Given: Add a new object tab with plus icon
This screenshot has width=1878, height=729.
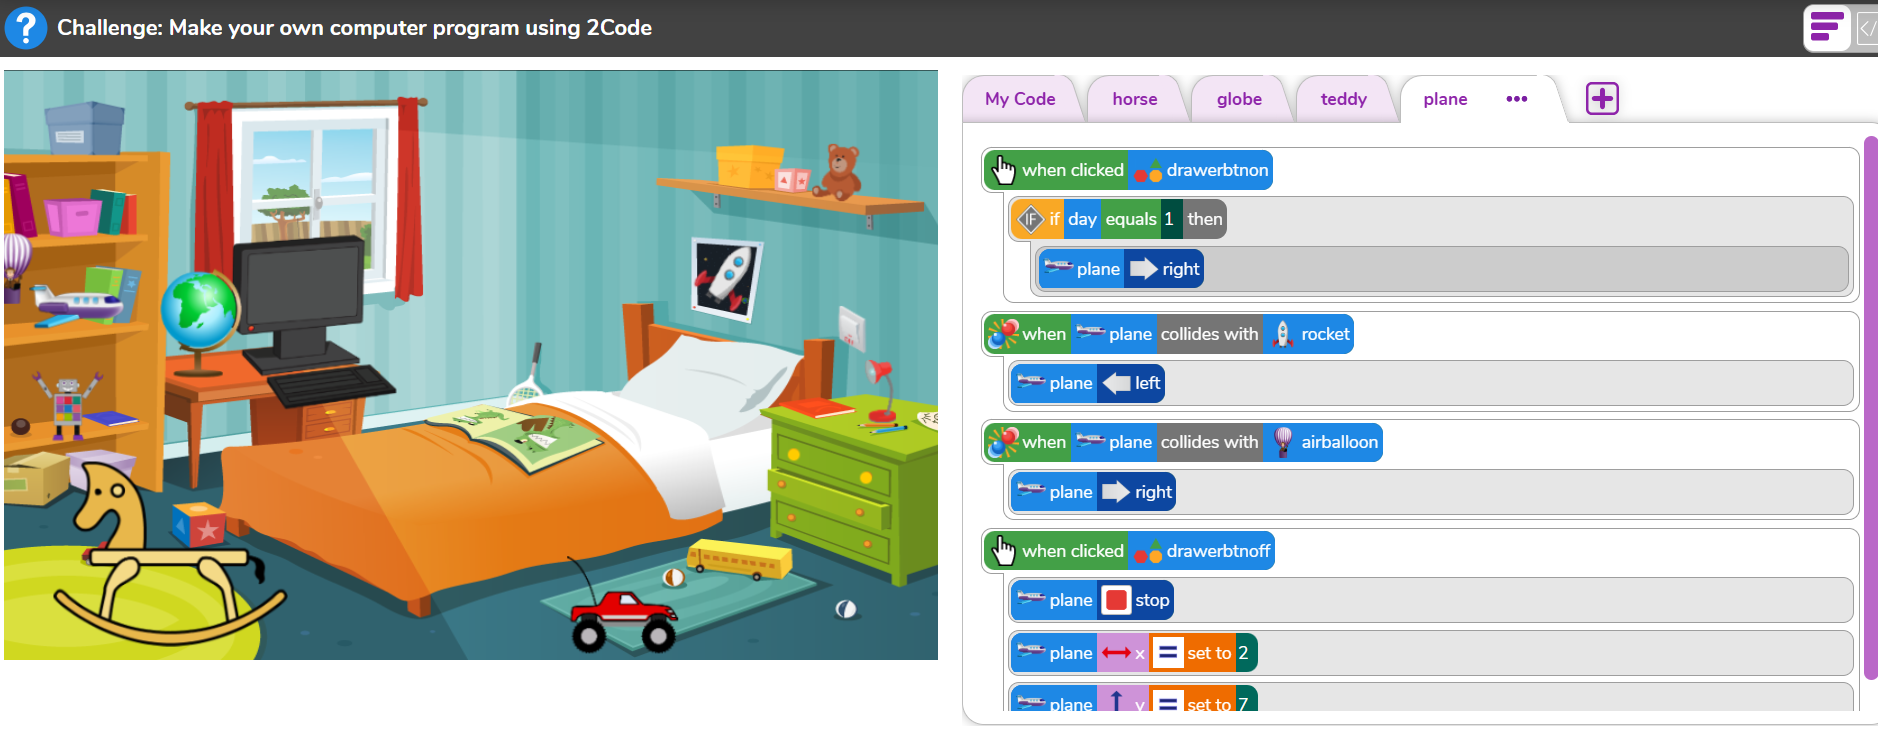Looking at the screenshot, I should tap(1602, 98).
